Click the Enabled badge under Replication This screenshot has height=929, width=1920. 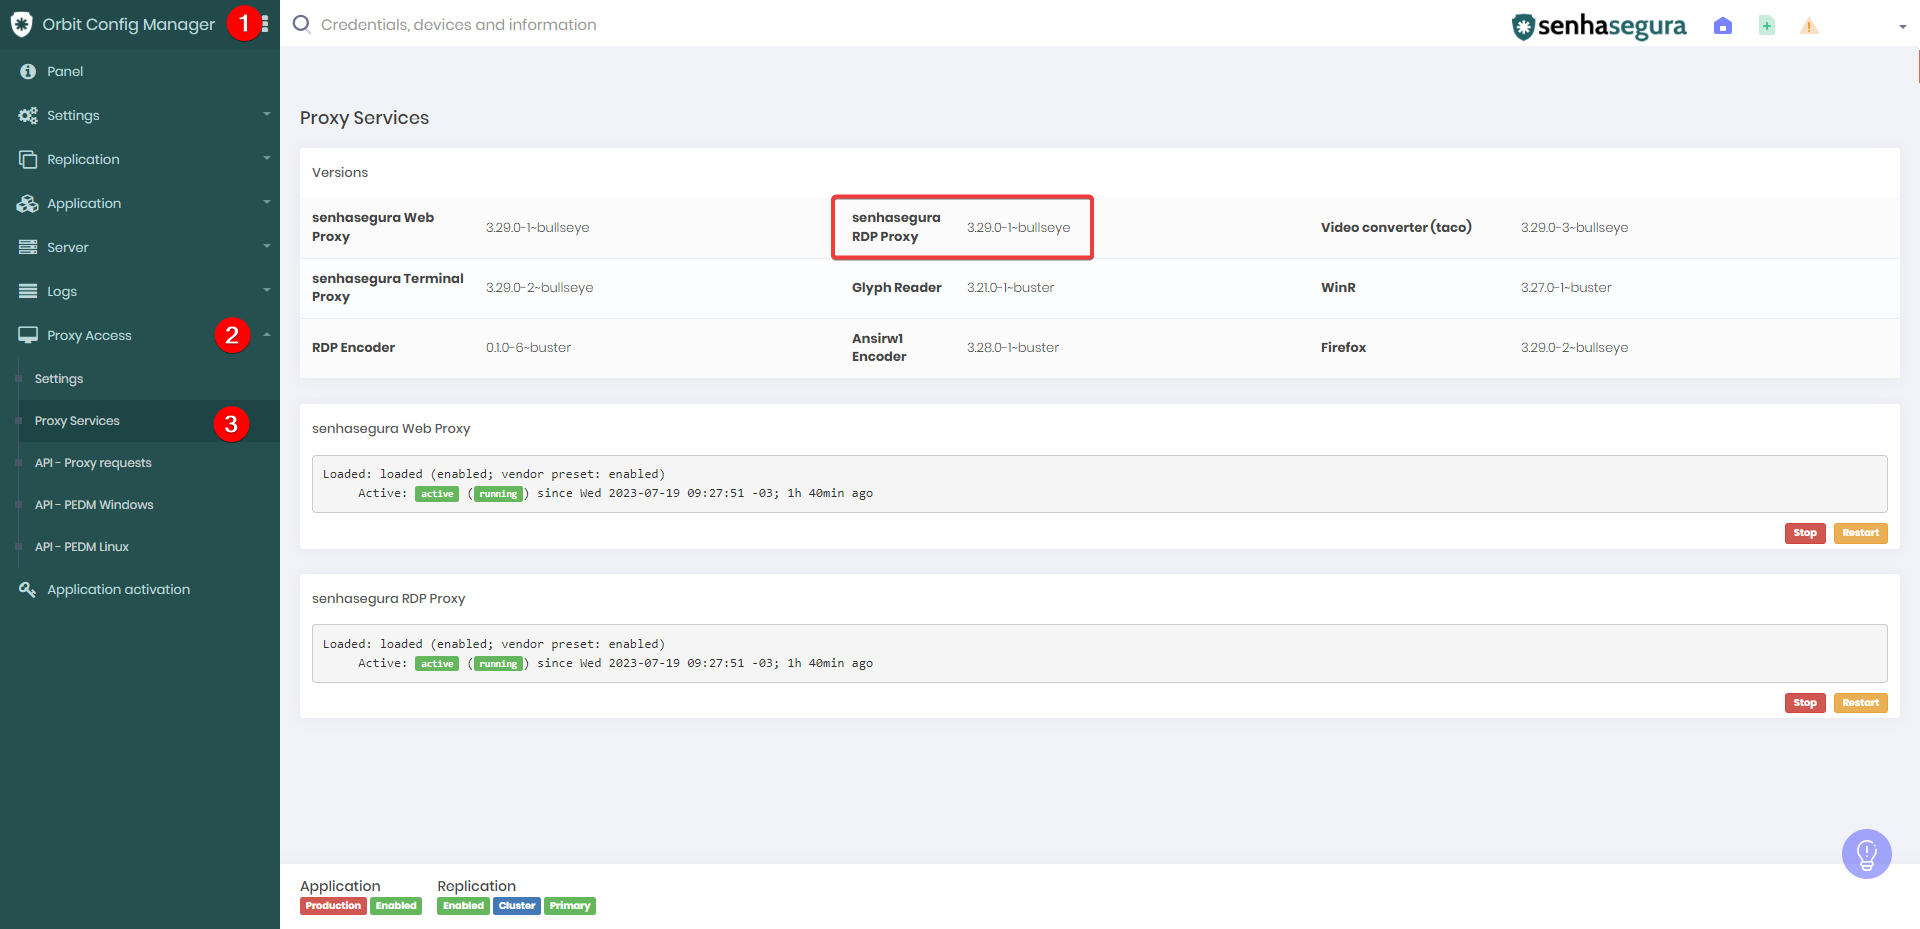pyautogui.click(x=463, y=906)
